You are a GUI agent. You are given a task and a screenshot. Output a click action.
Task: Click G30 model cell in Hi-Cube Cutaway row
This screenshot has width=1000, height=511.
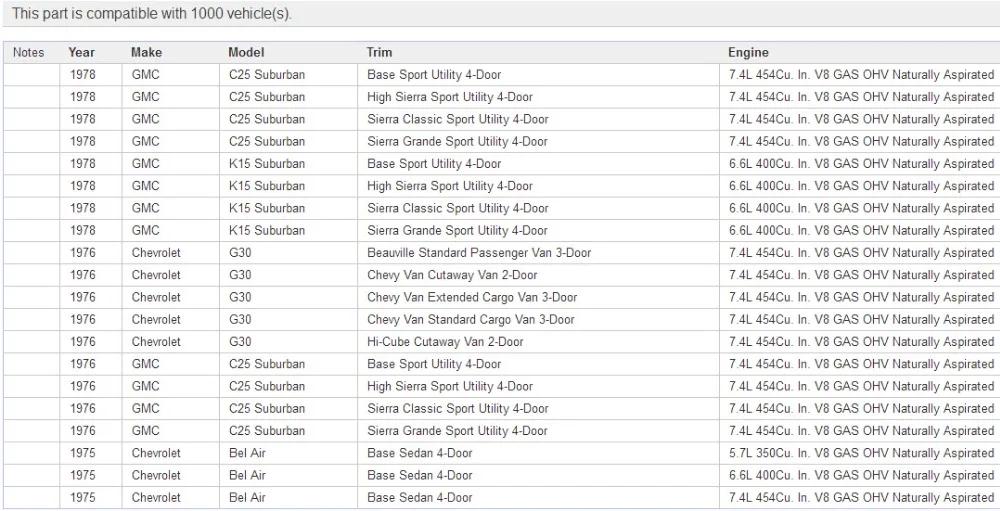288,342
